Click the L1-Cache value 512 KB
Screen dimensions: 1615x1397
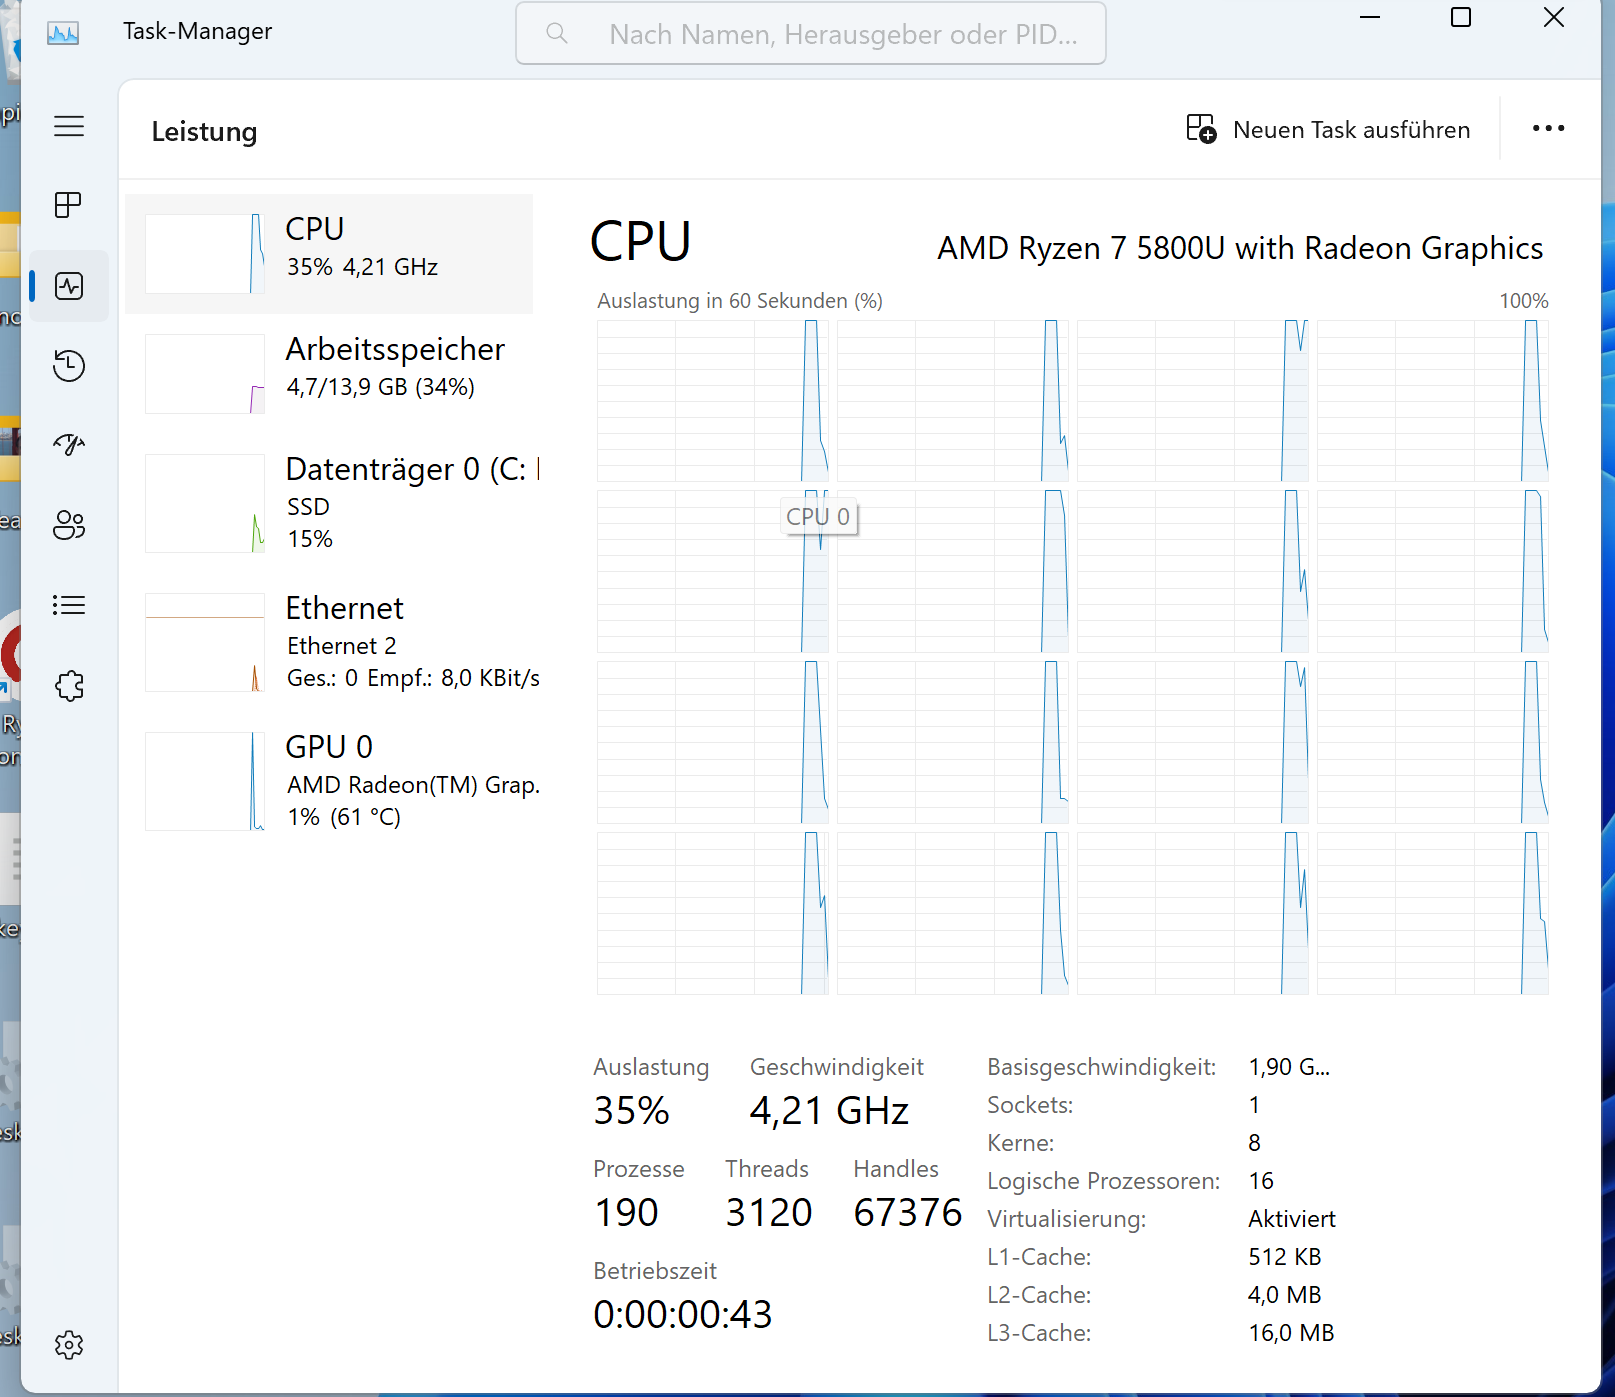(x=1285, y=1257)
